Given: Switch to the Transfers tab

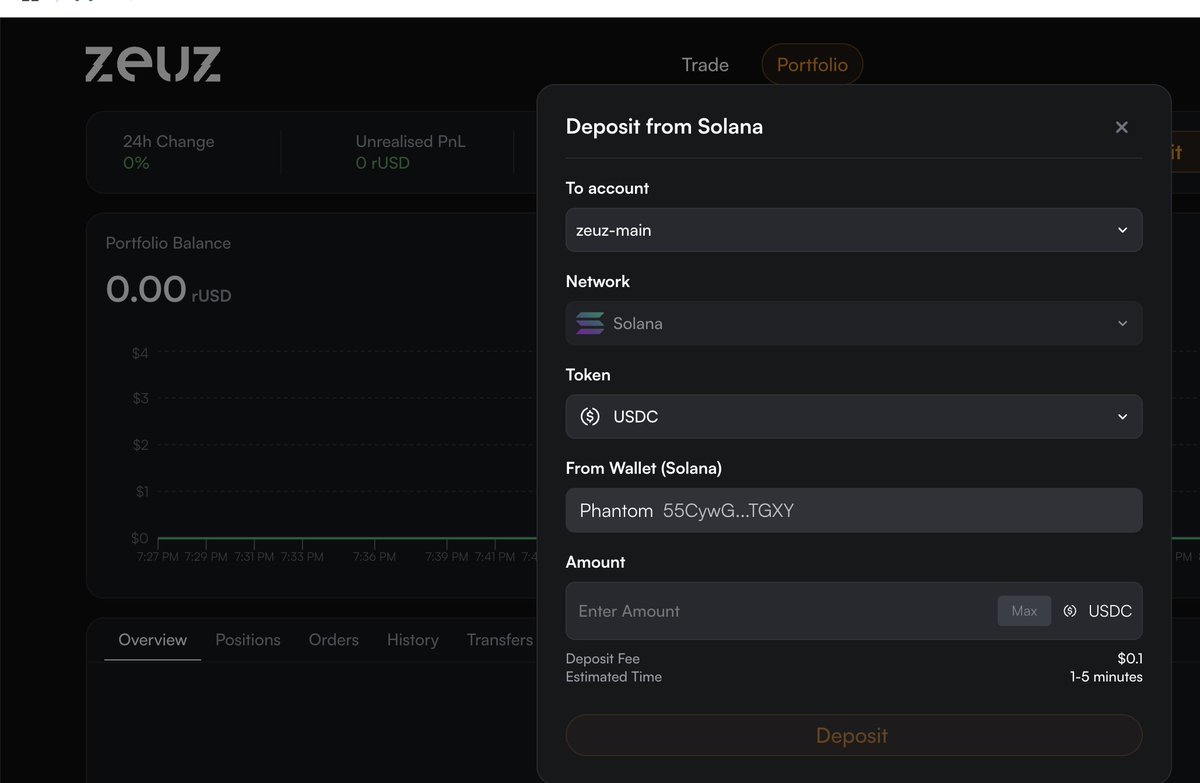Looking at the screenshot, I should coord(500,640).
